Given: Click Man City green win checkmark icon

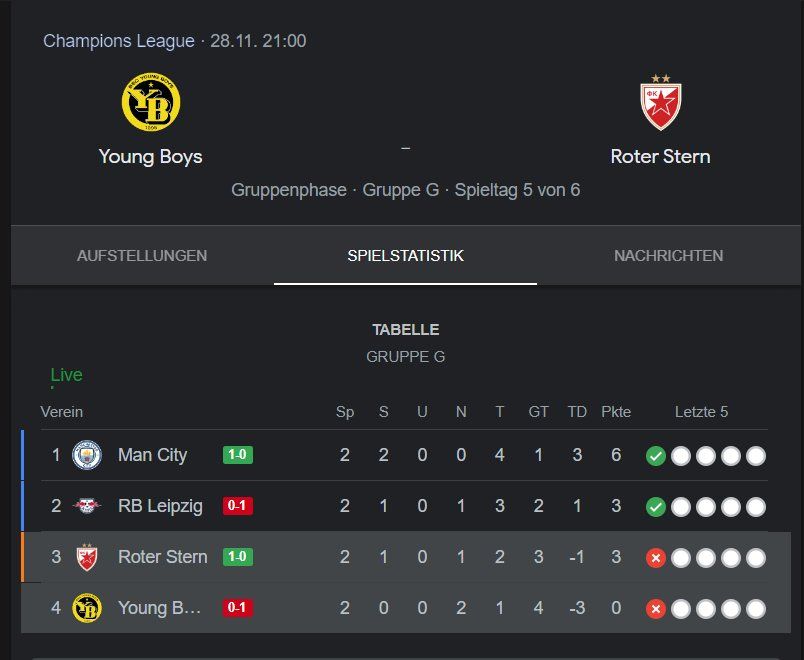Looking at the screenshot, I should (656, 456).
